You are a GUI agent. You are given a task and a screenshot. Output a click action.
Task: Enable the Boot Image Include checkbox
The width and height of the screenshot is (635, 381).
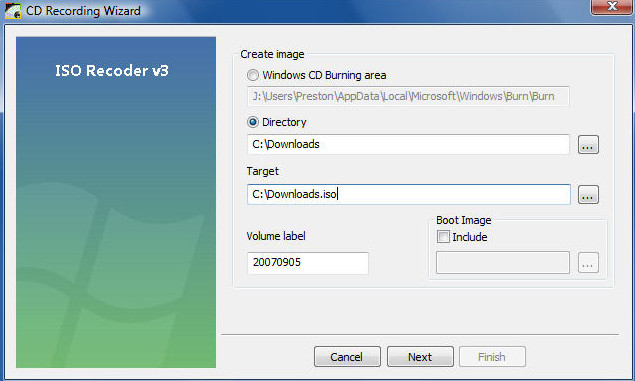443,236
